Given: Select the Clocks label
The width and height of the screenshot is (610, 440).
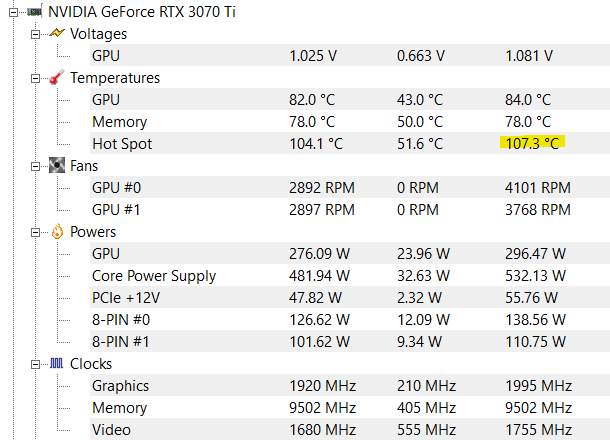Looking at the screenshot, I should 91,364.
